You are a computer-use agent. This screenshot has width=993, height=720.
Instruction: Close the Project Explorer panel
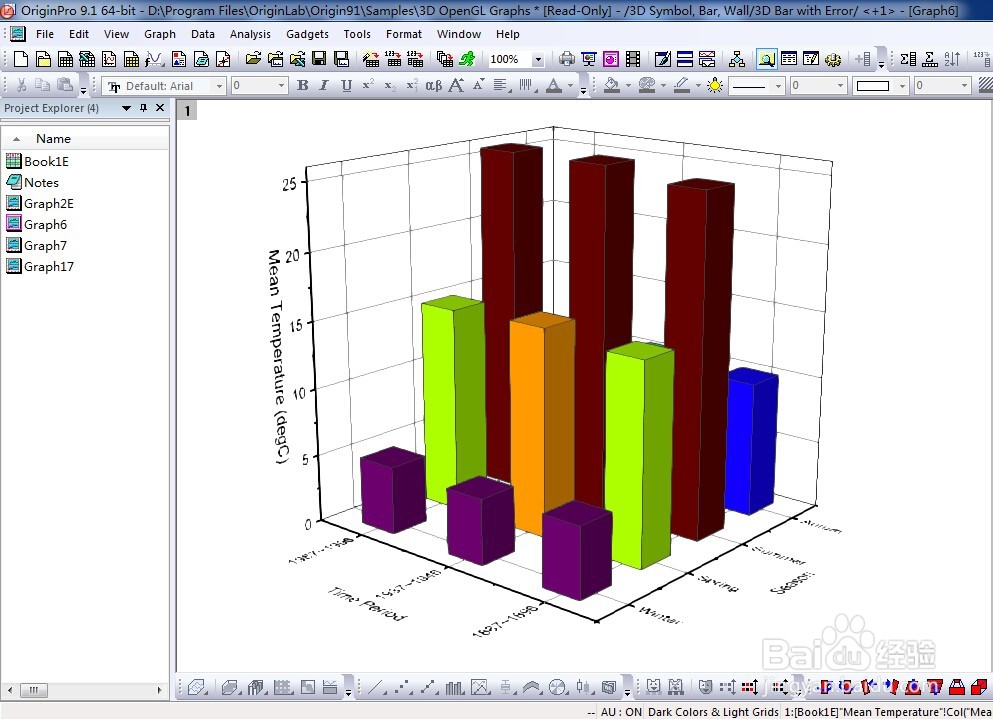160,108
